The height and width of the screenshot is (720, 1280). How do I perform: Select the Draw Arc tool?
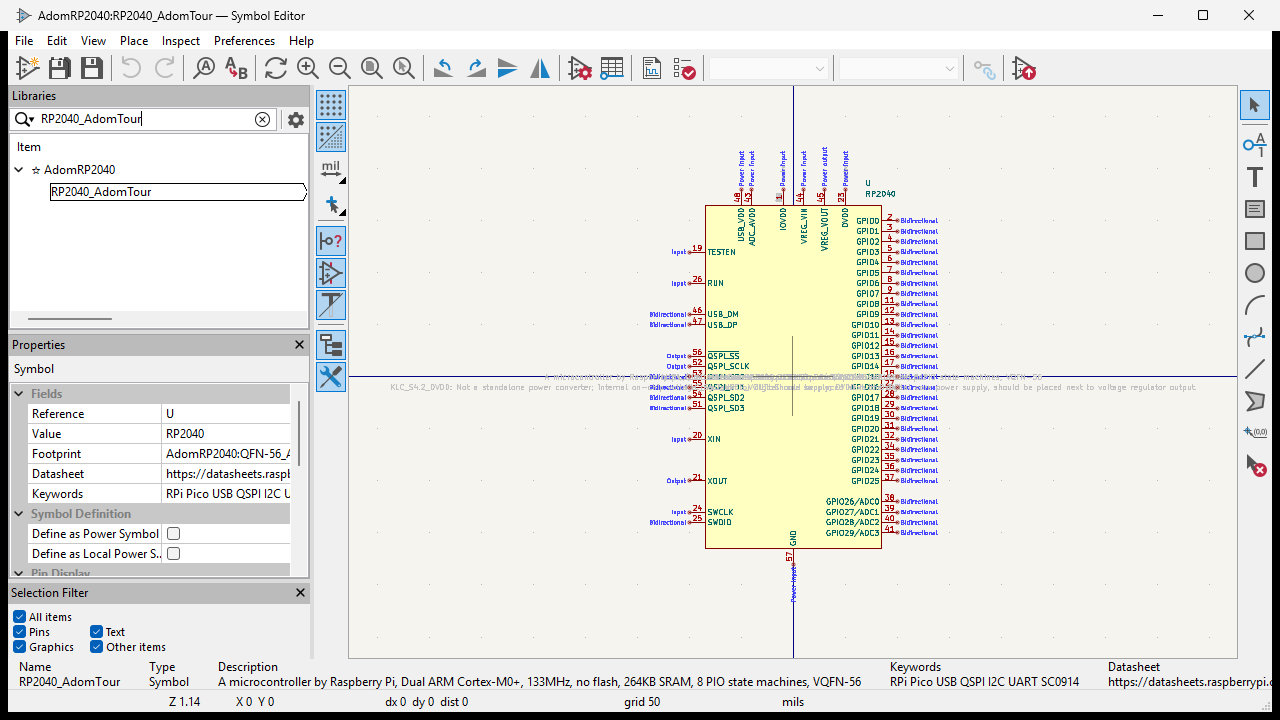[1255, 306]
